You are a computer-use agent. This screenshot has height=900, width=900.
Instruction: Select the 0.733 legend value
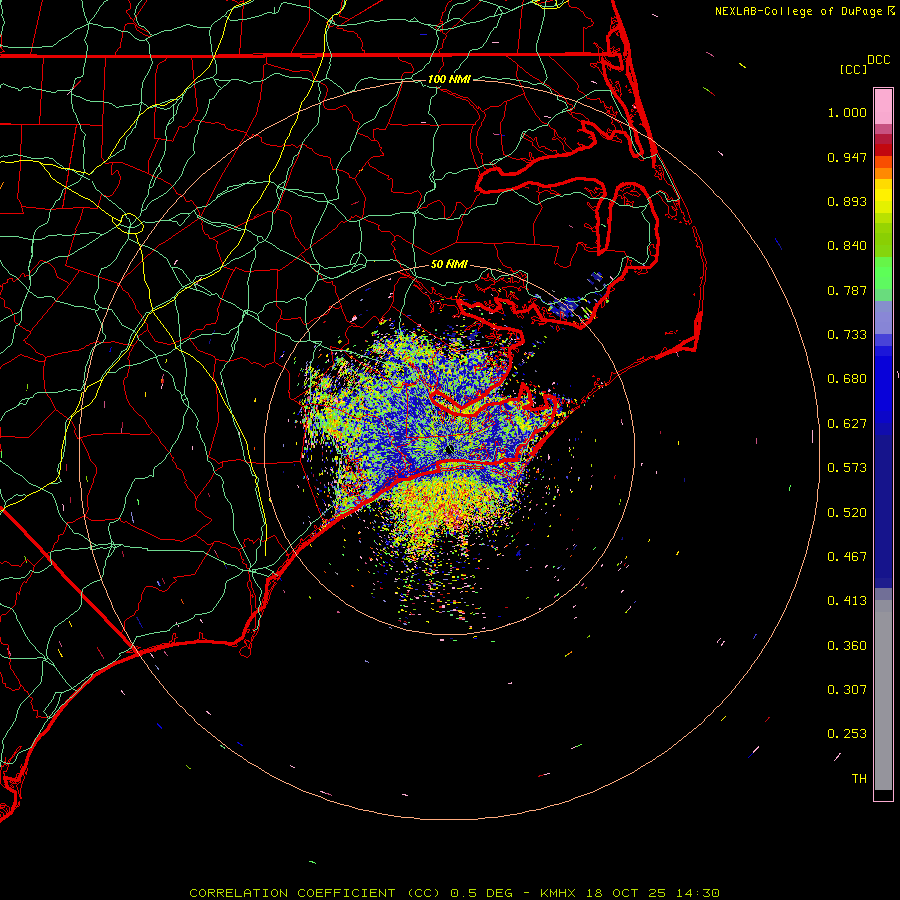tap(847, 335)
